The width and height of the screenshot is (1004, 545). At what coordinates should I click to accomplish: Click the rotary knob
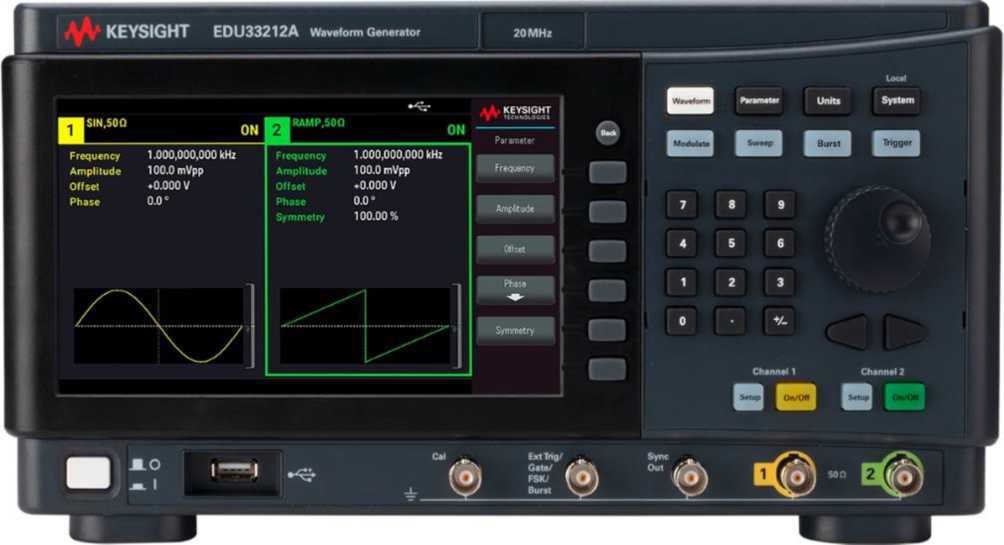coord(879,239)
